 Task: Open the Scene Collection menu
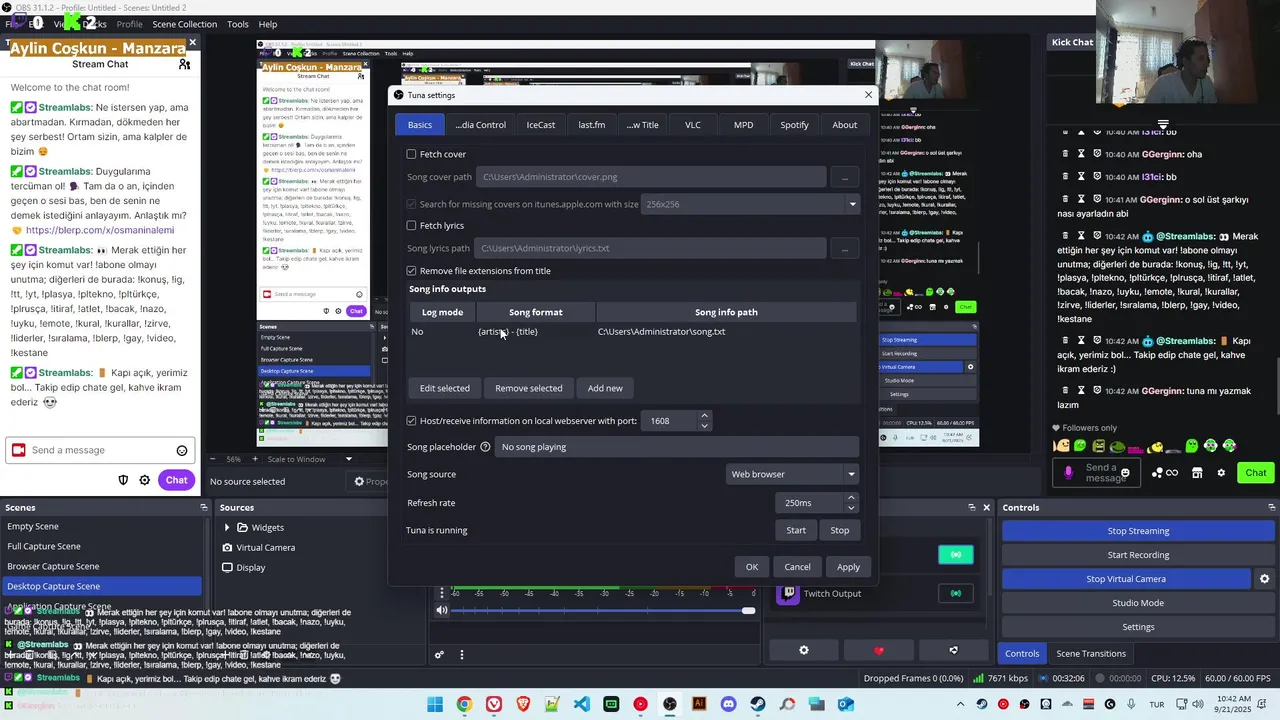[x=184, y=24]
